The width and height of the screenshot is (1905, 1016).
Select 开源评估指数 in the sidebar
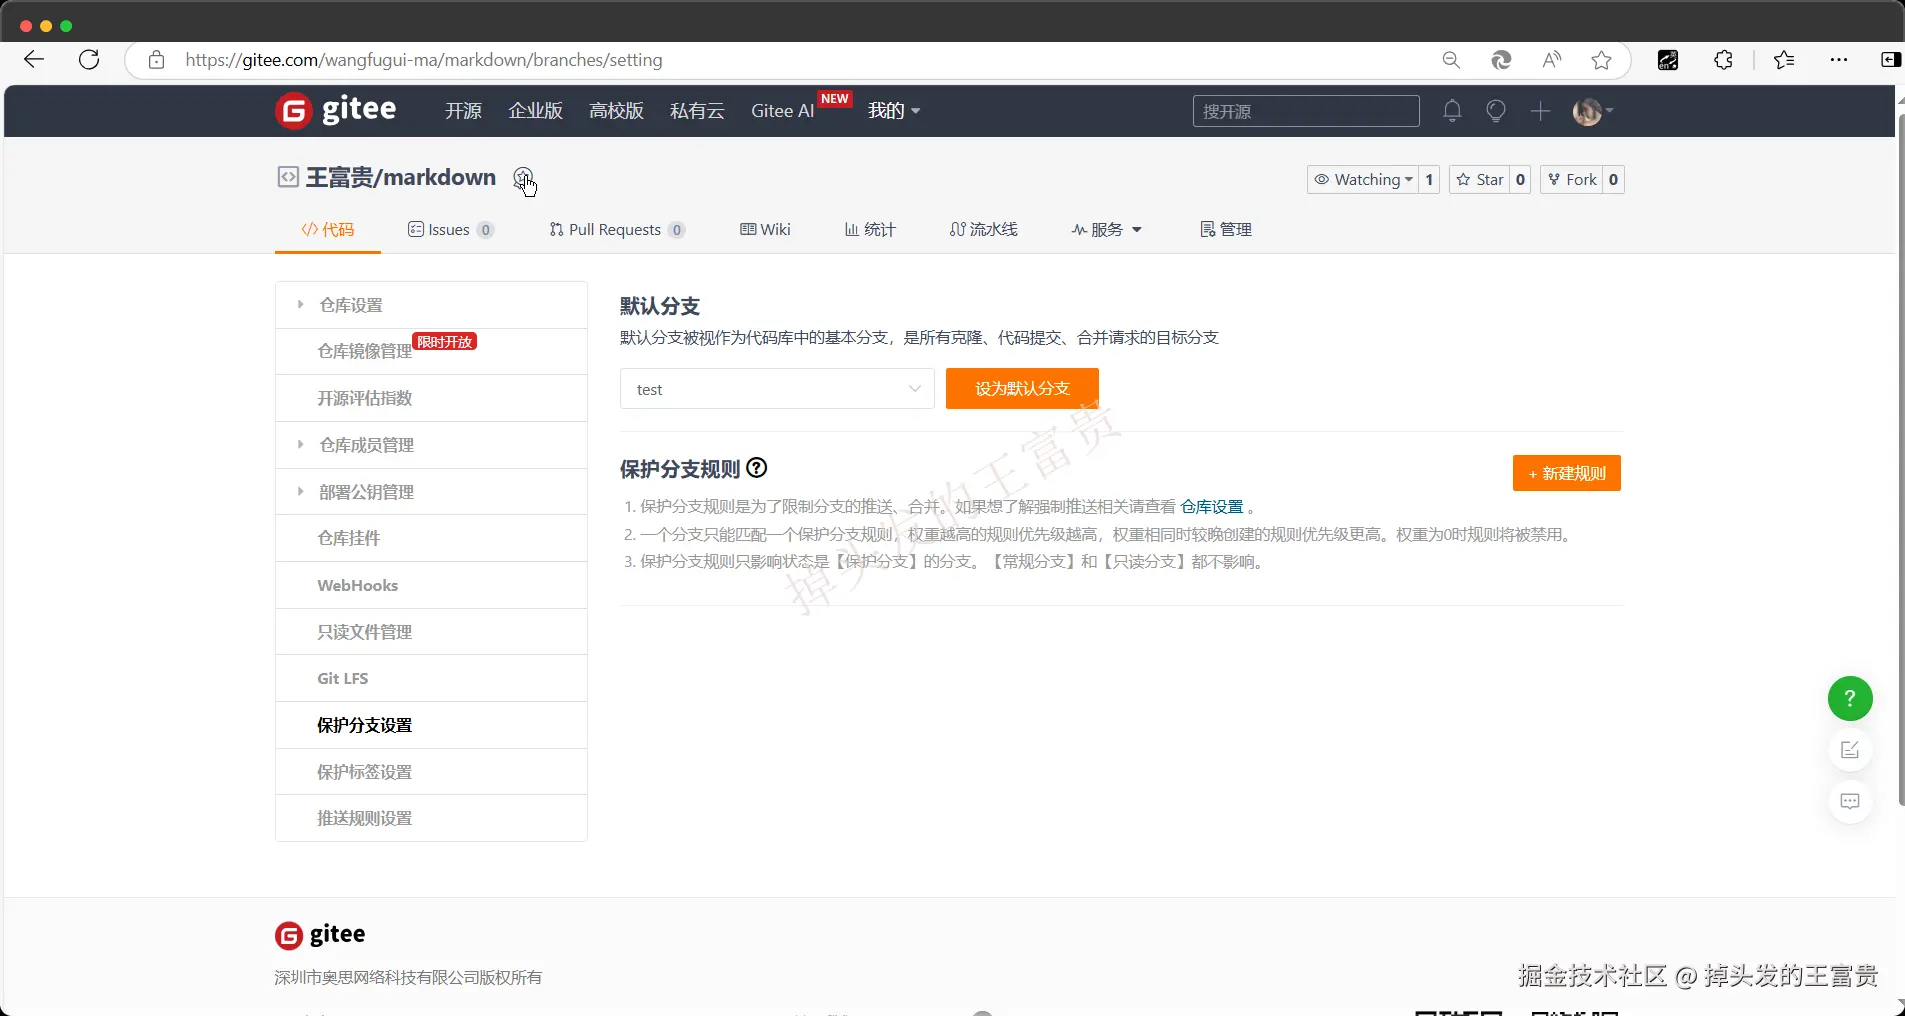click(x=431, y=398)
